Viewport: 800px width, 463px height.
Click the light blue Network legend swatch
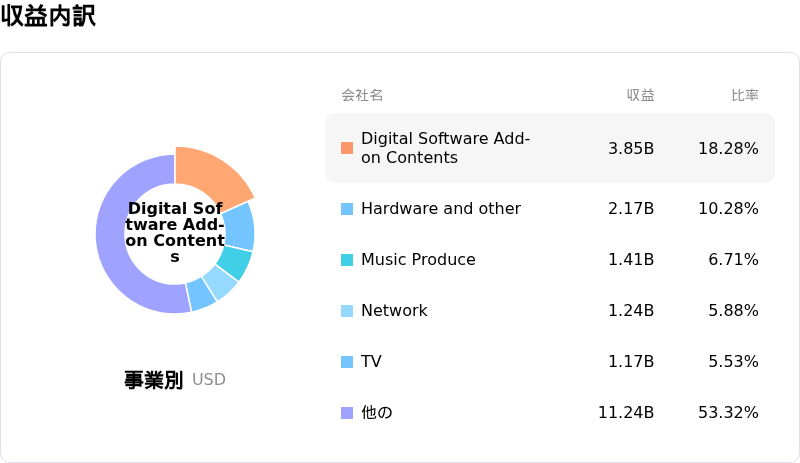coord(347,311)
